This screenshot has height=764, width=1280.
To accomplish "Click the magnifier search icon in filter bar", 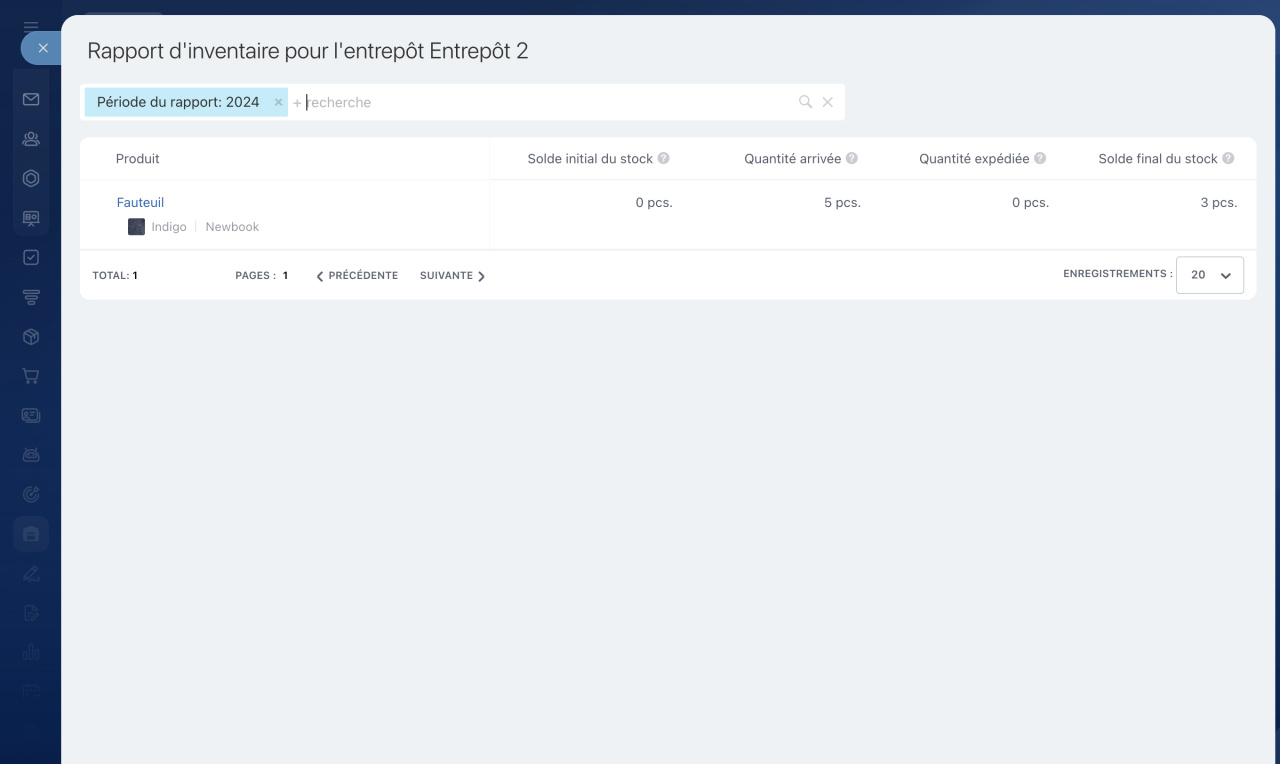I will click(805, 102).
